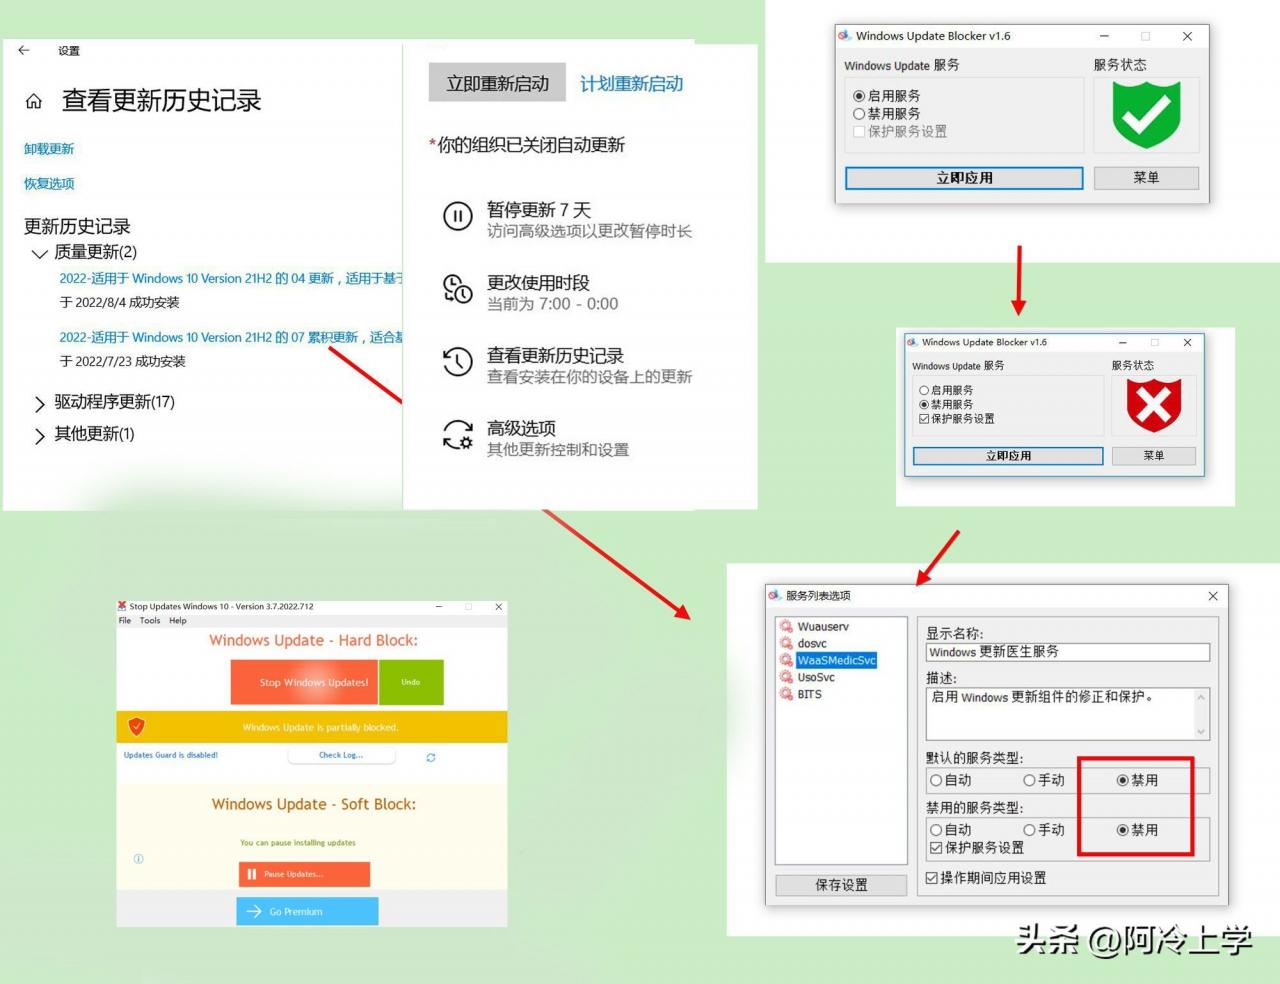Image resolution: width=1280 pixels, height=984 pixels.
Task: Click the green check shield status icon
Action: click(1146, 115)
